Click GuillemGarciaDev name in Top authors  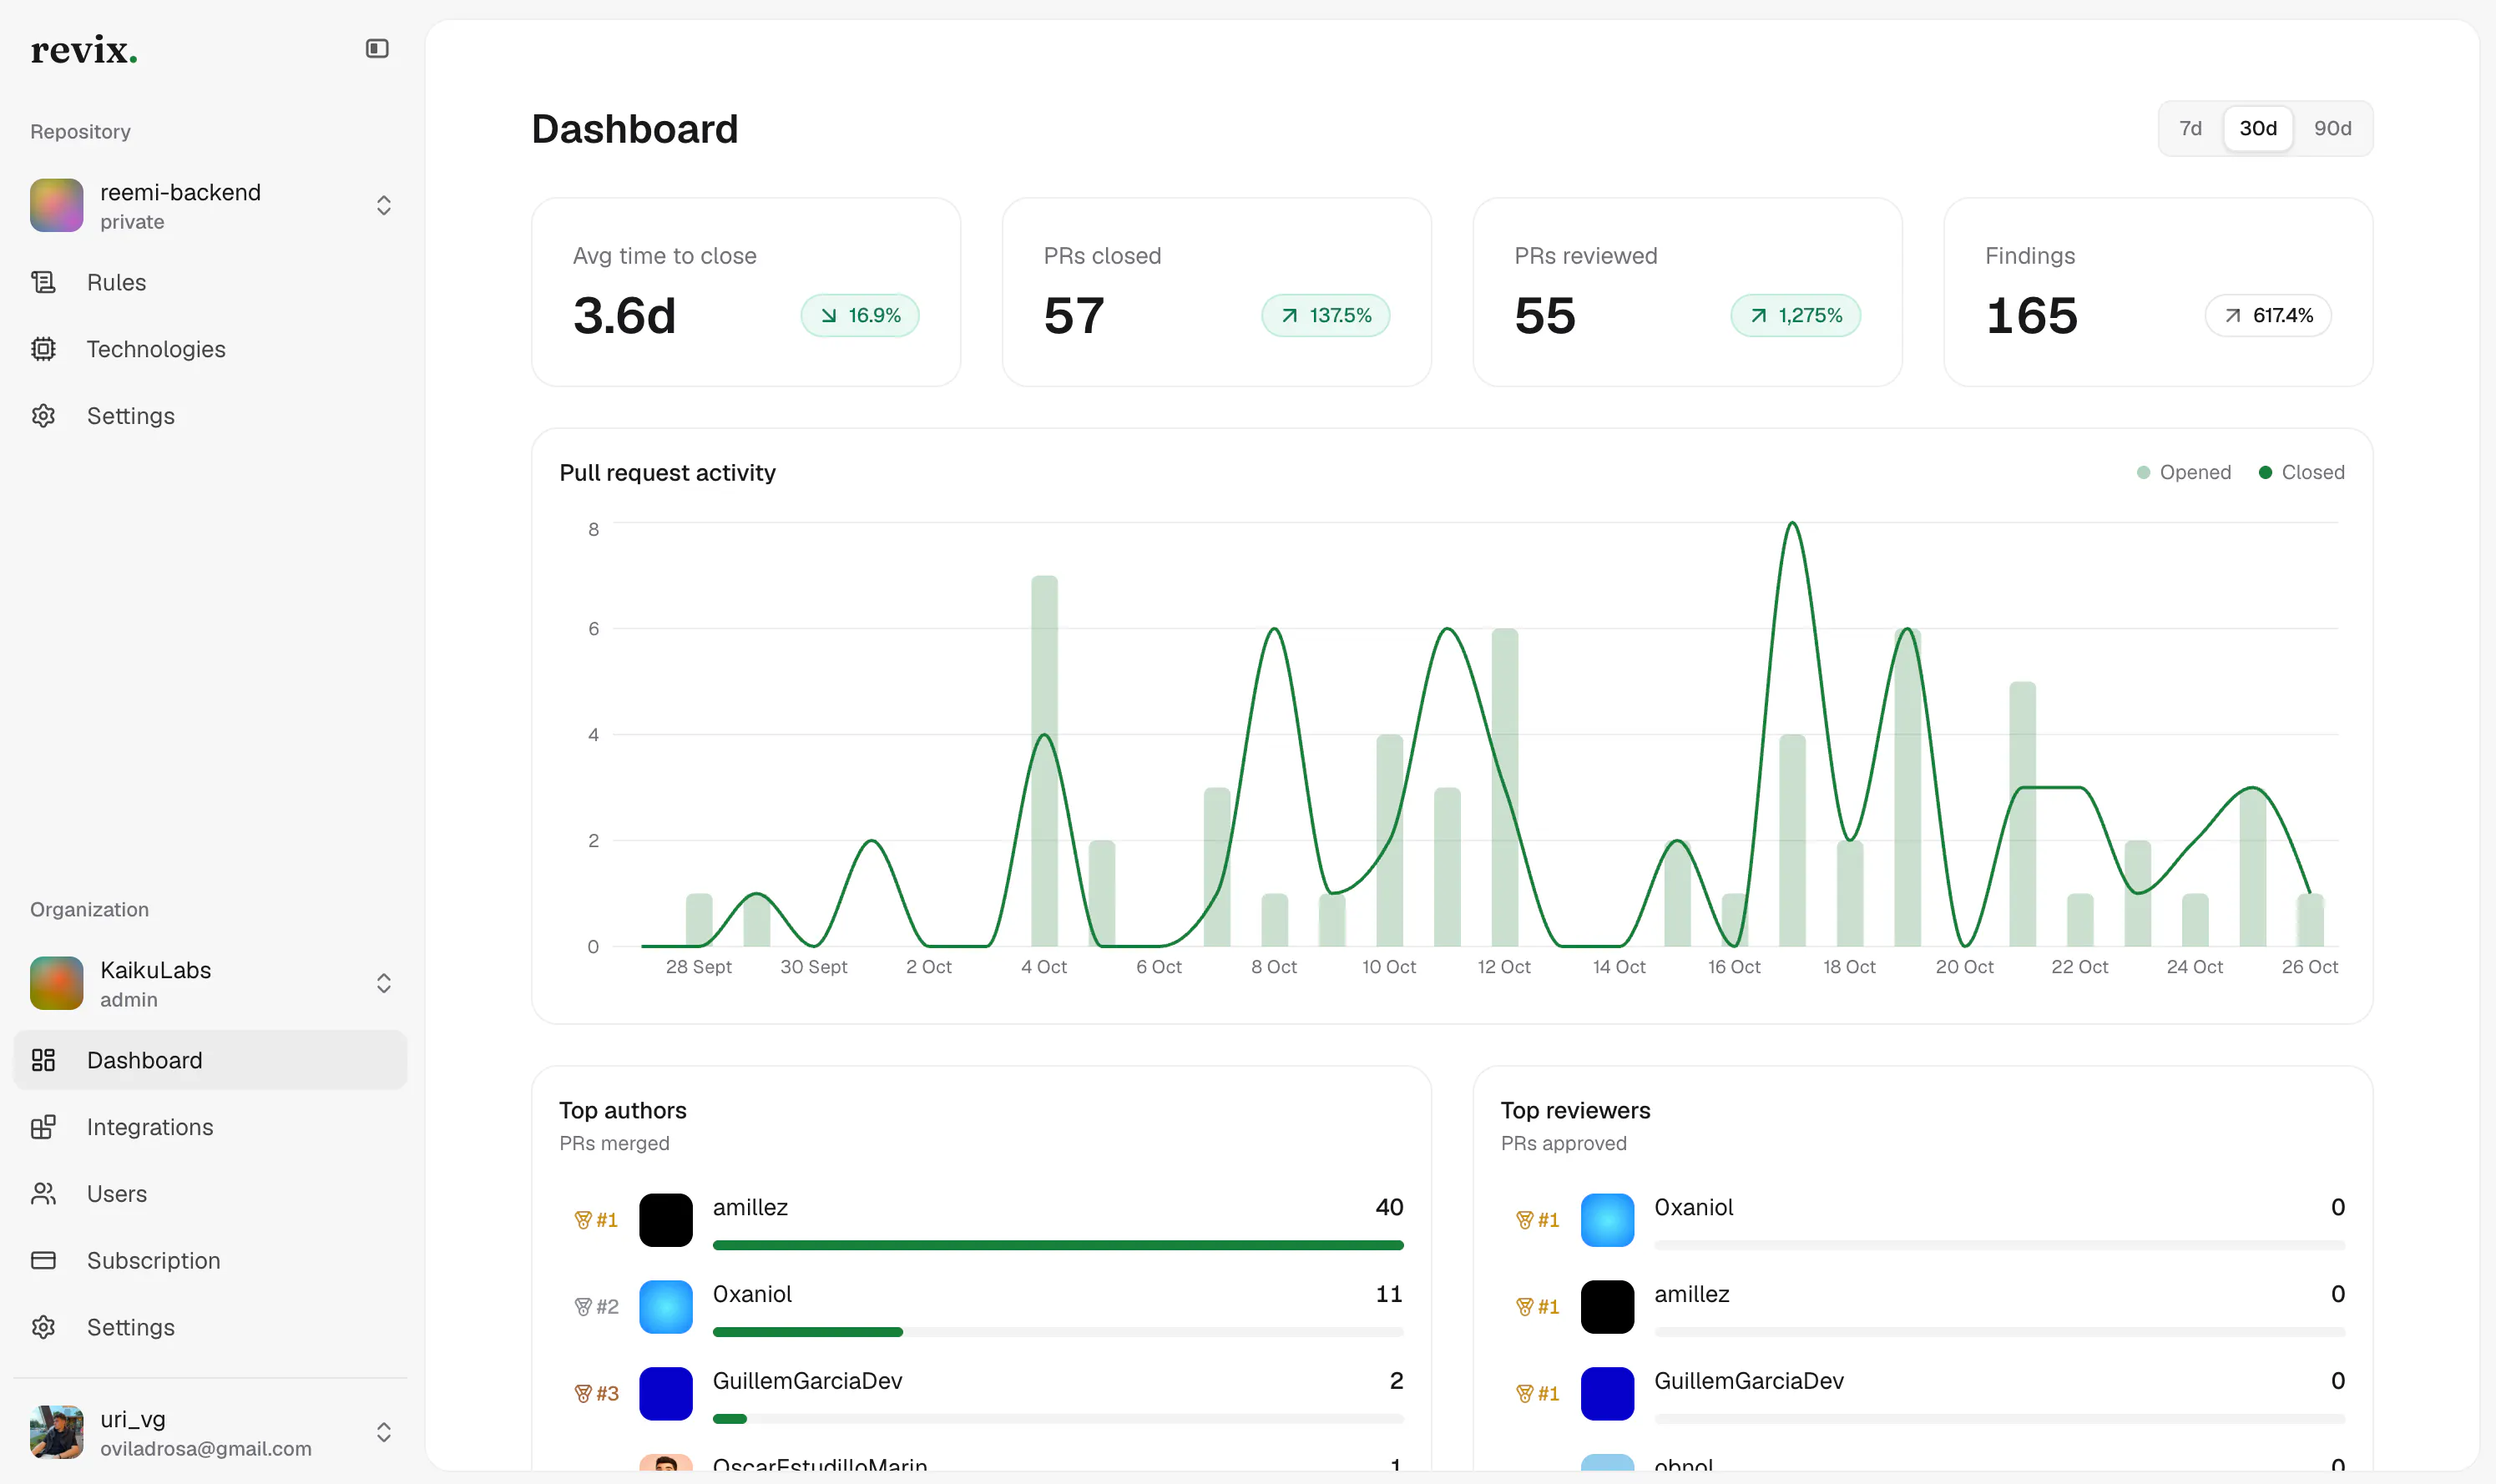[x=807, y=1381]
